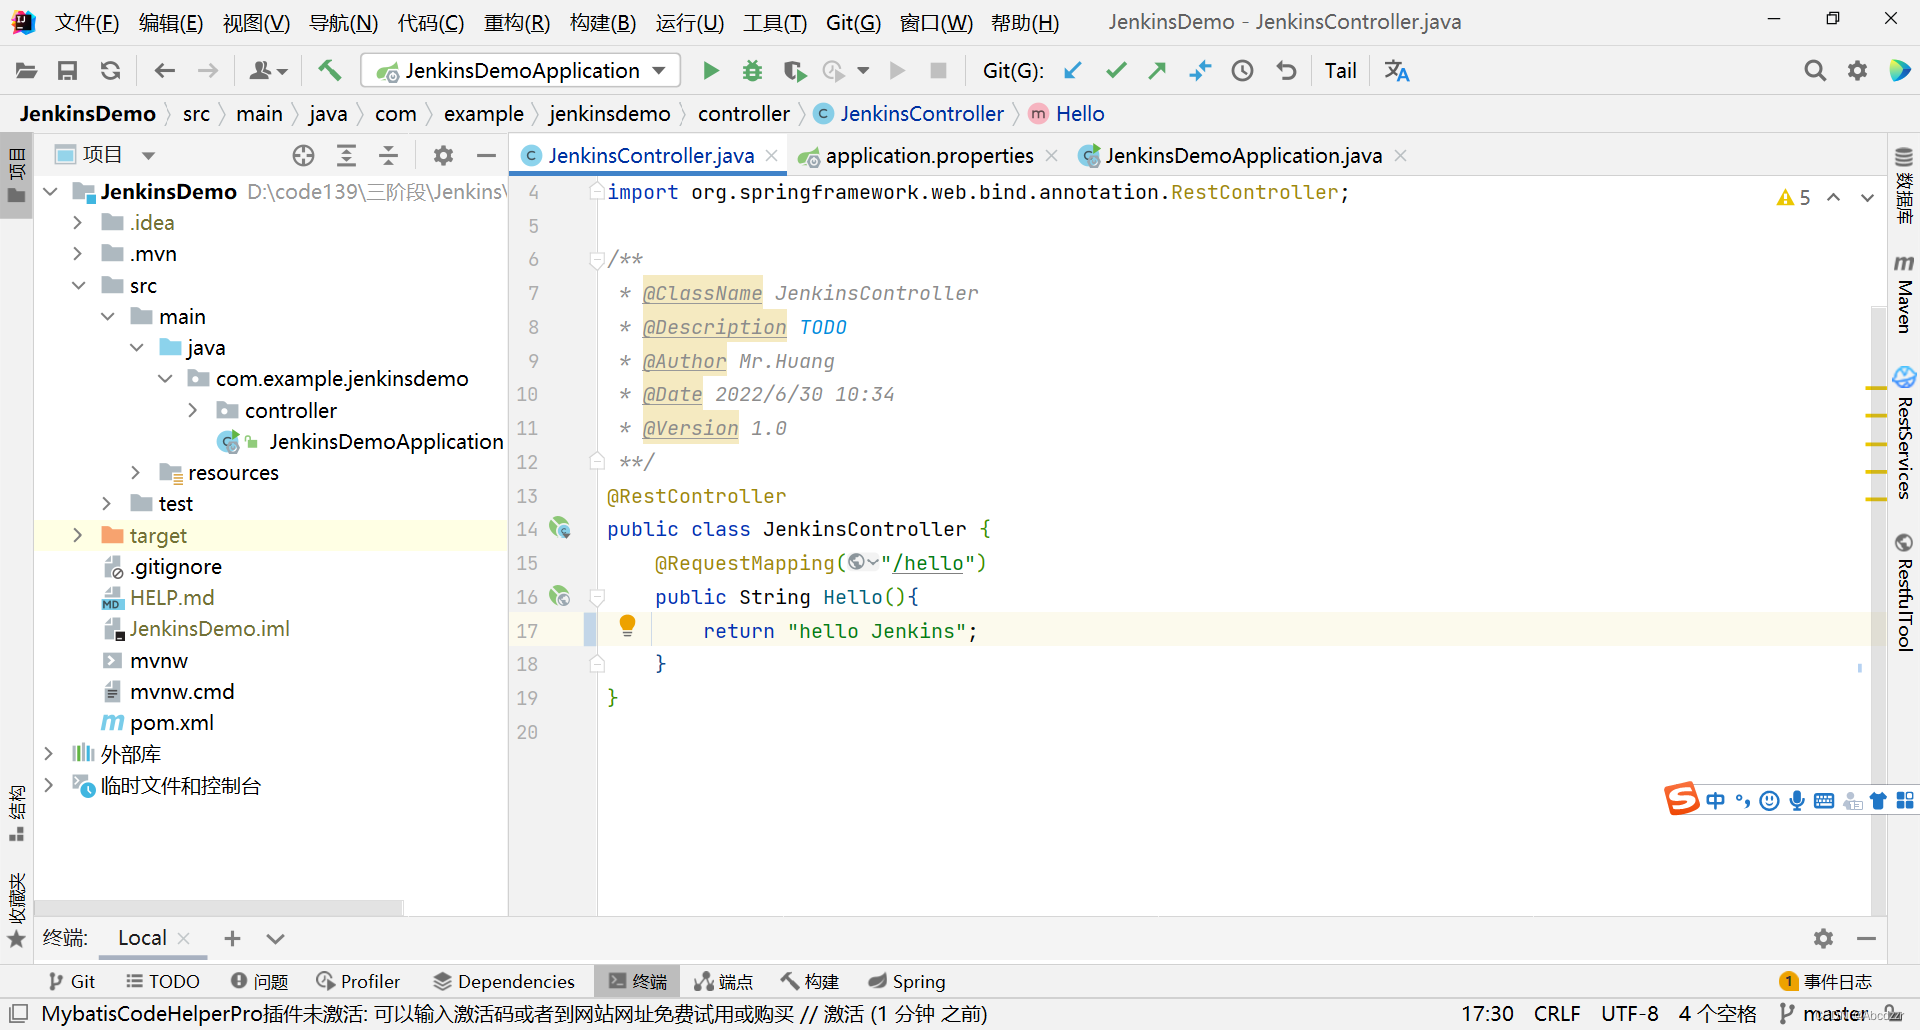The width and height of the screenshot is (1920, 1030).
Task: Collapse all nodes in project tree
Action: click(388, 155)
